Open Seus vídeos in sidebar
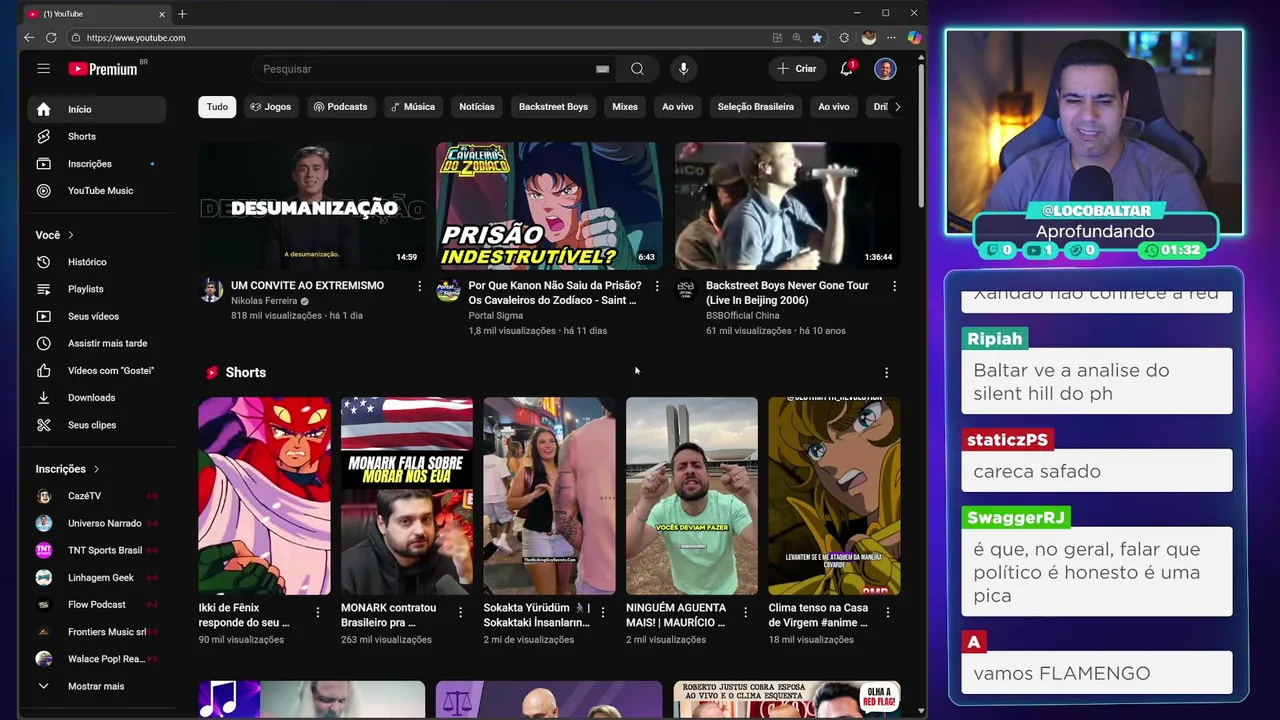 pyautogui.click(x=97, y=316)
